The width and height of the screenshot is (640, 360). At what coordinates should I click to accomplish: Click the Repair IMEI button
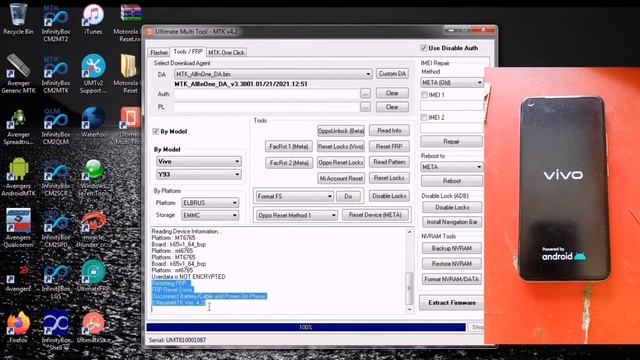point(451,141)
